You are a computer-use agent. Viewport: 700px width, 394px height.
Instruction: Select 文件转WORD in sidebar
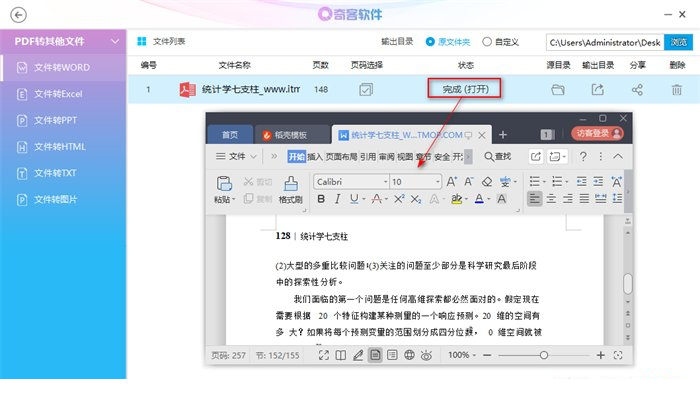tap(63, 68)
